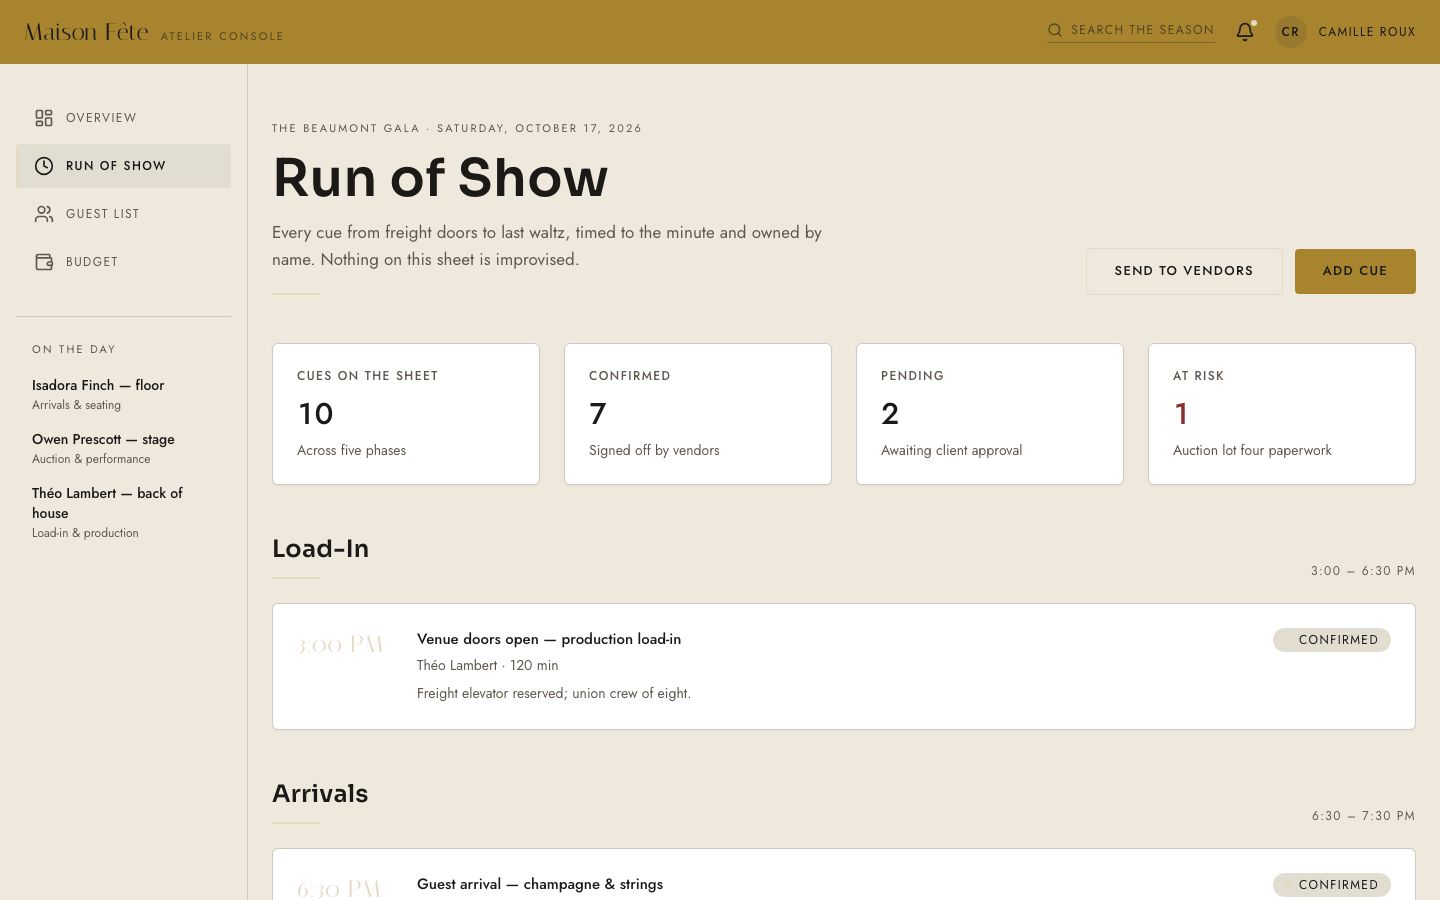This screenshot has width=1440, height=900.
Task: Click the Arrivals section heading
Action: click(320, 794)
